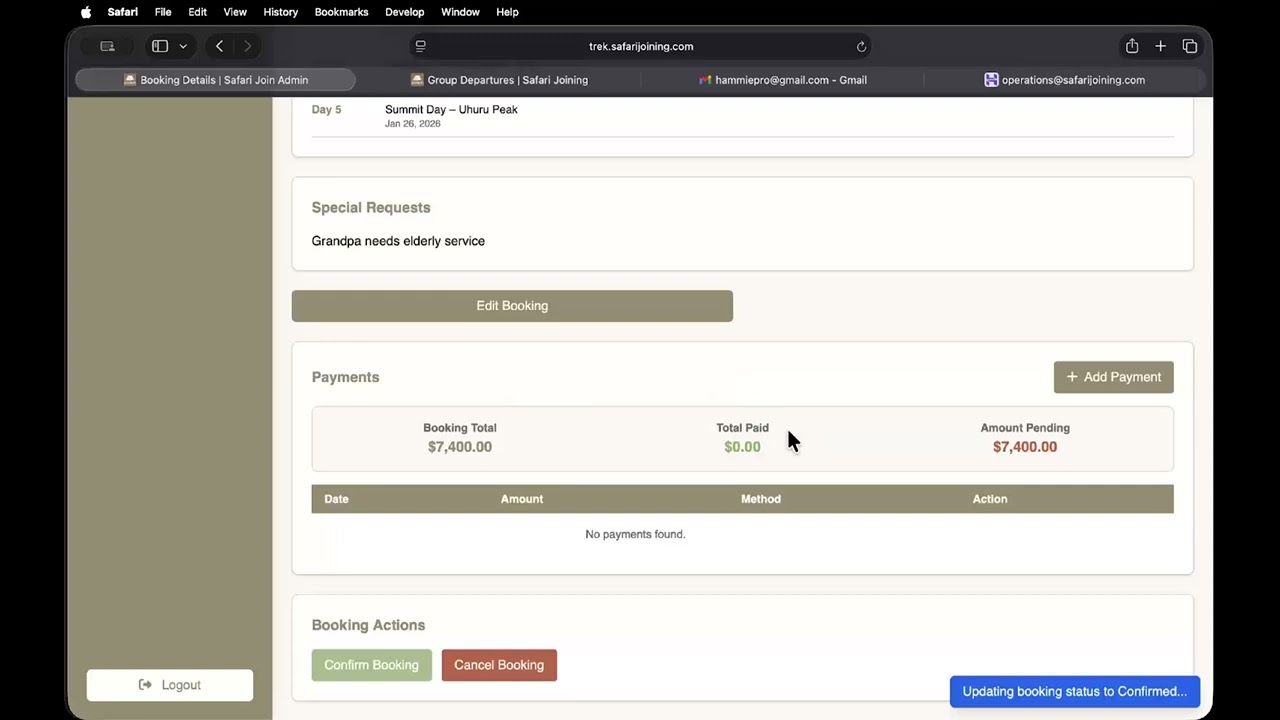Dismiss the 'Updating booking status' toast
The height and width of the screenshot is (720, 1280).
(x=1075, y=691)
